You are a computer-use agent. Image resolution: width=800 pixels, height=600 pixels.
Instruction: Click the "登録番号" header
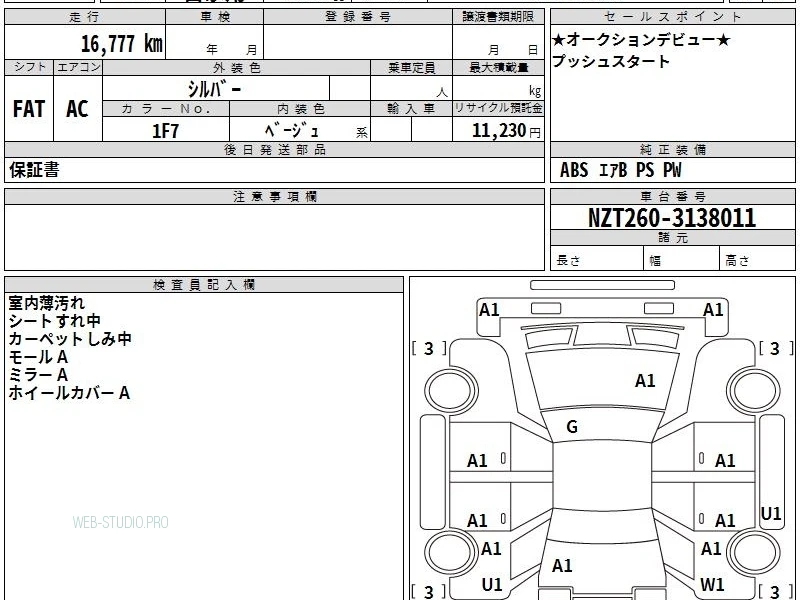[358, 17]
